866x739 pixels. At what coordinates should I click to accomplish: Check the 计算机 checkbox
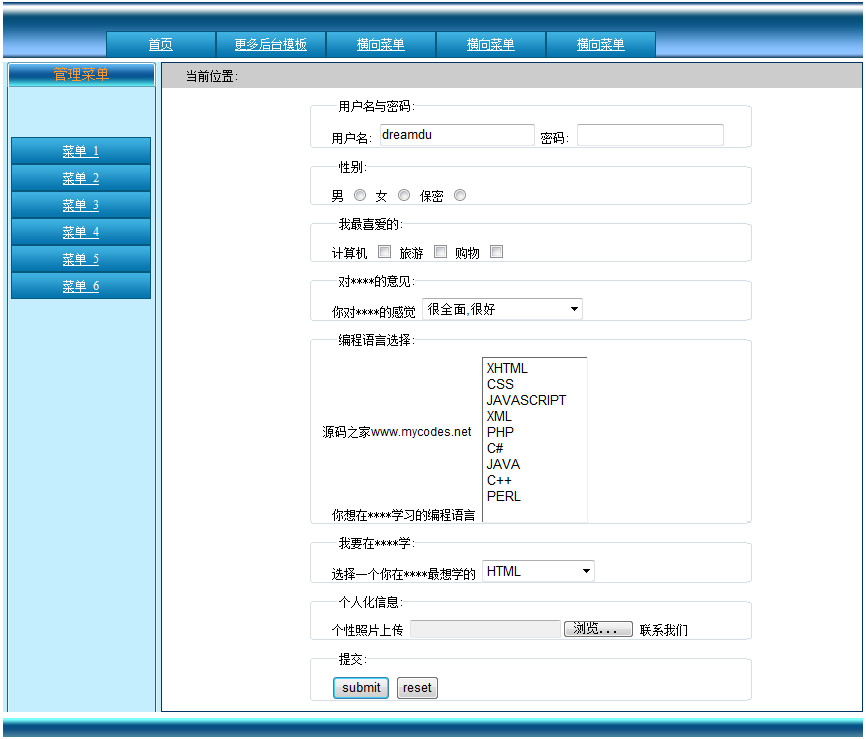384,252
